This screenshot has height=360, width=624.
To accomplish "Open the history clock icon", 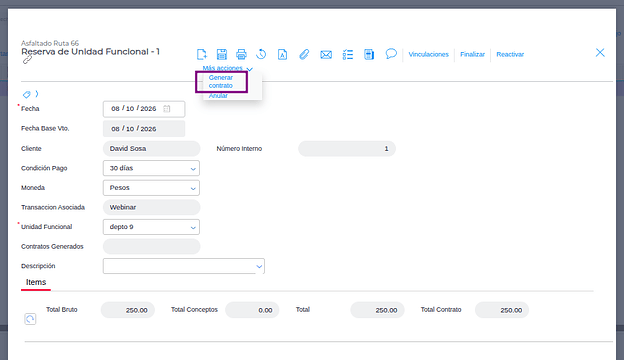I will [x=261, y=54].
